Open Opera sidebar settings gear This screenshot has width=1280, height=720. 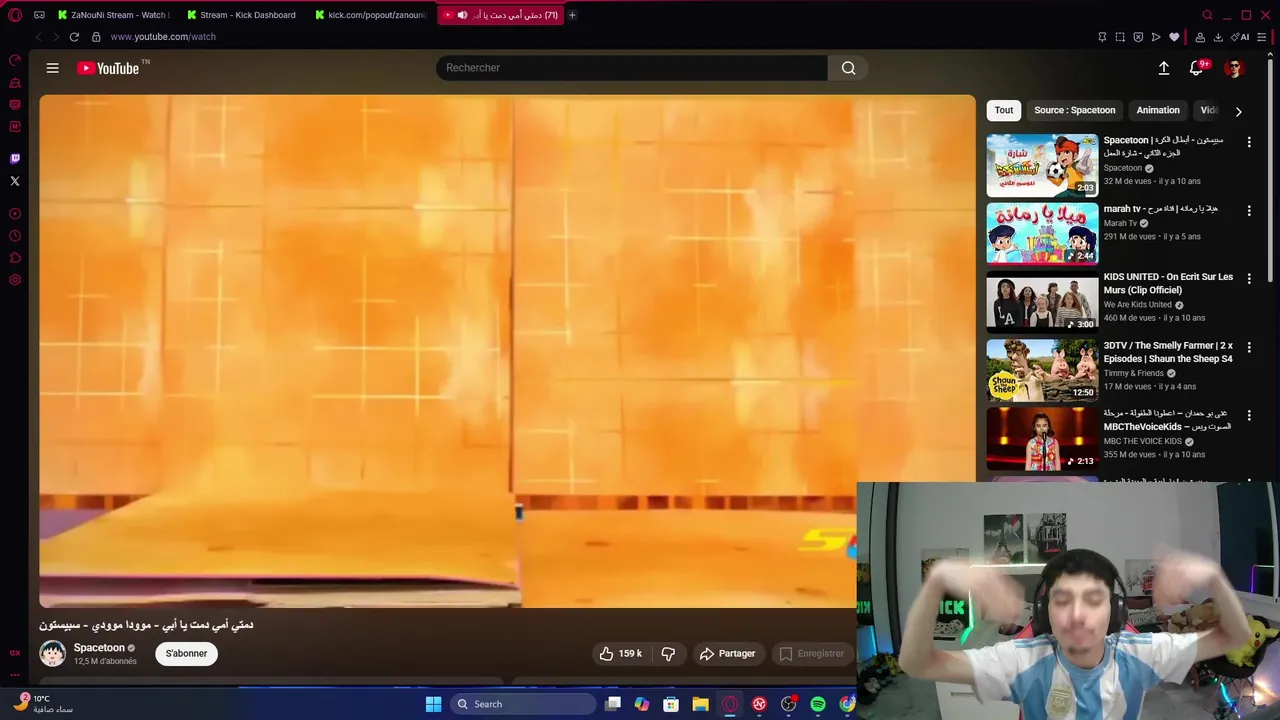[15, 280]
